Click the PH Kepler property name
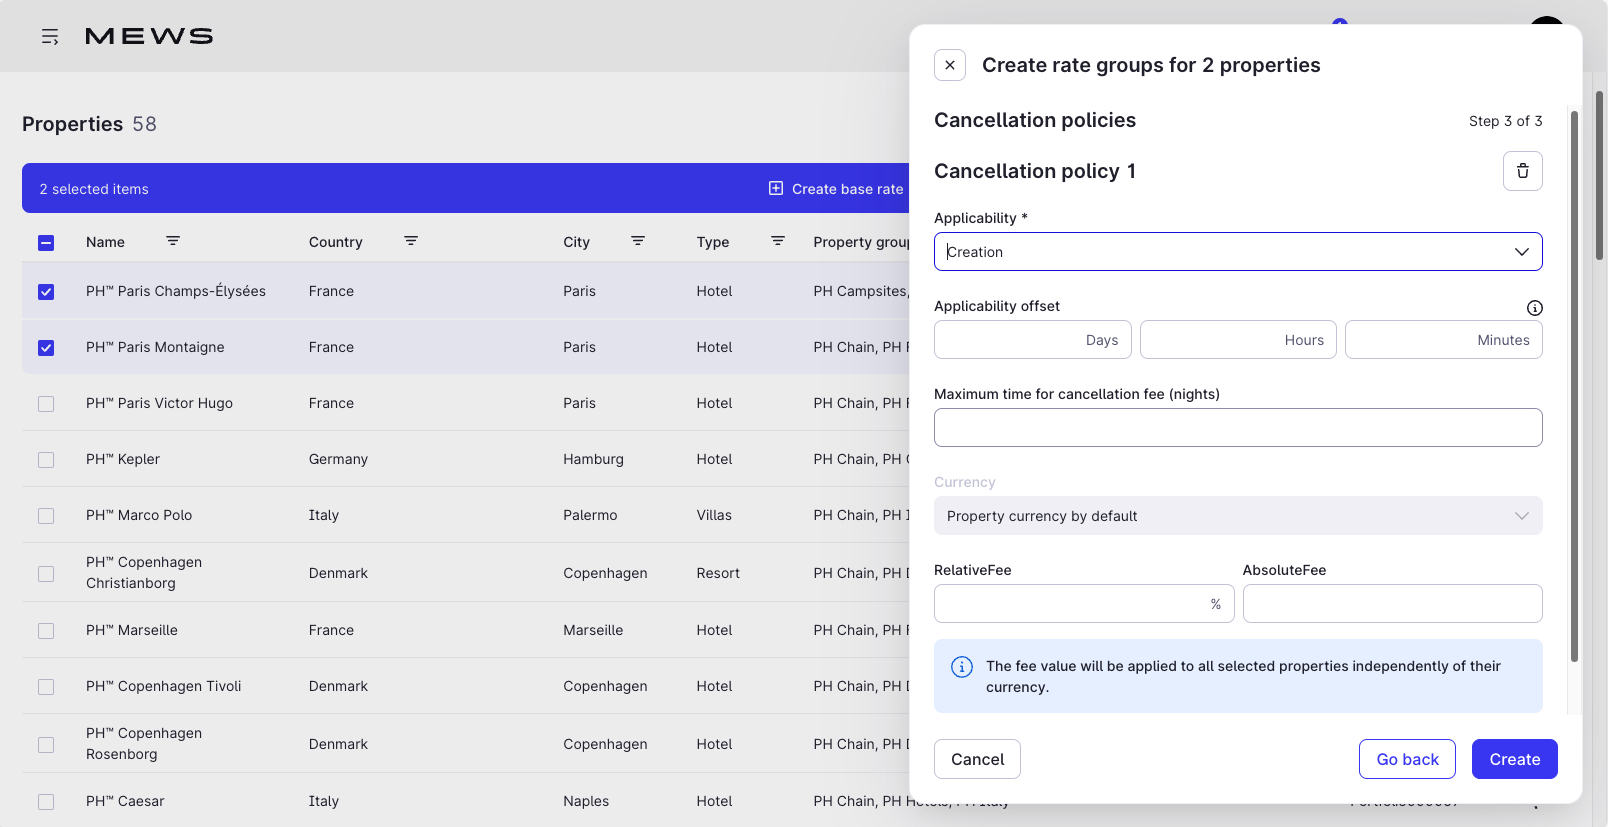The width and height of the screenshot is (1608, 827). coord(123,459)
